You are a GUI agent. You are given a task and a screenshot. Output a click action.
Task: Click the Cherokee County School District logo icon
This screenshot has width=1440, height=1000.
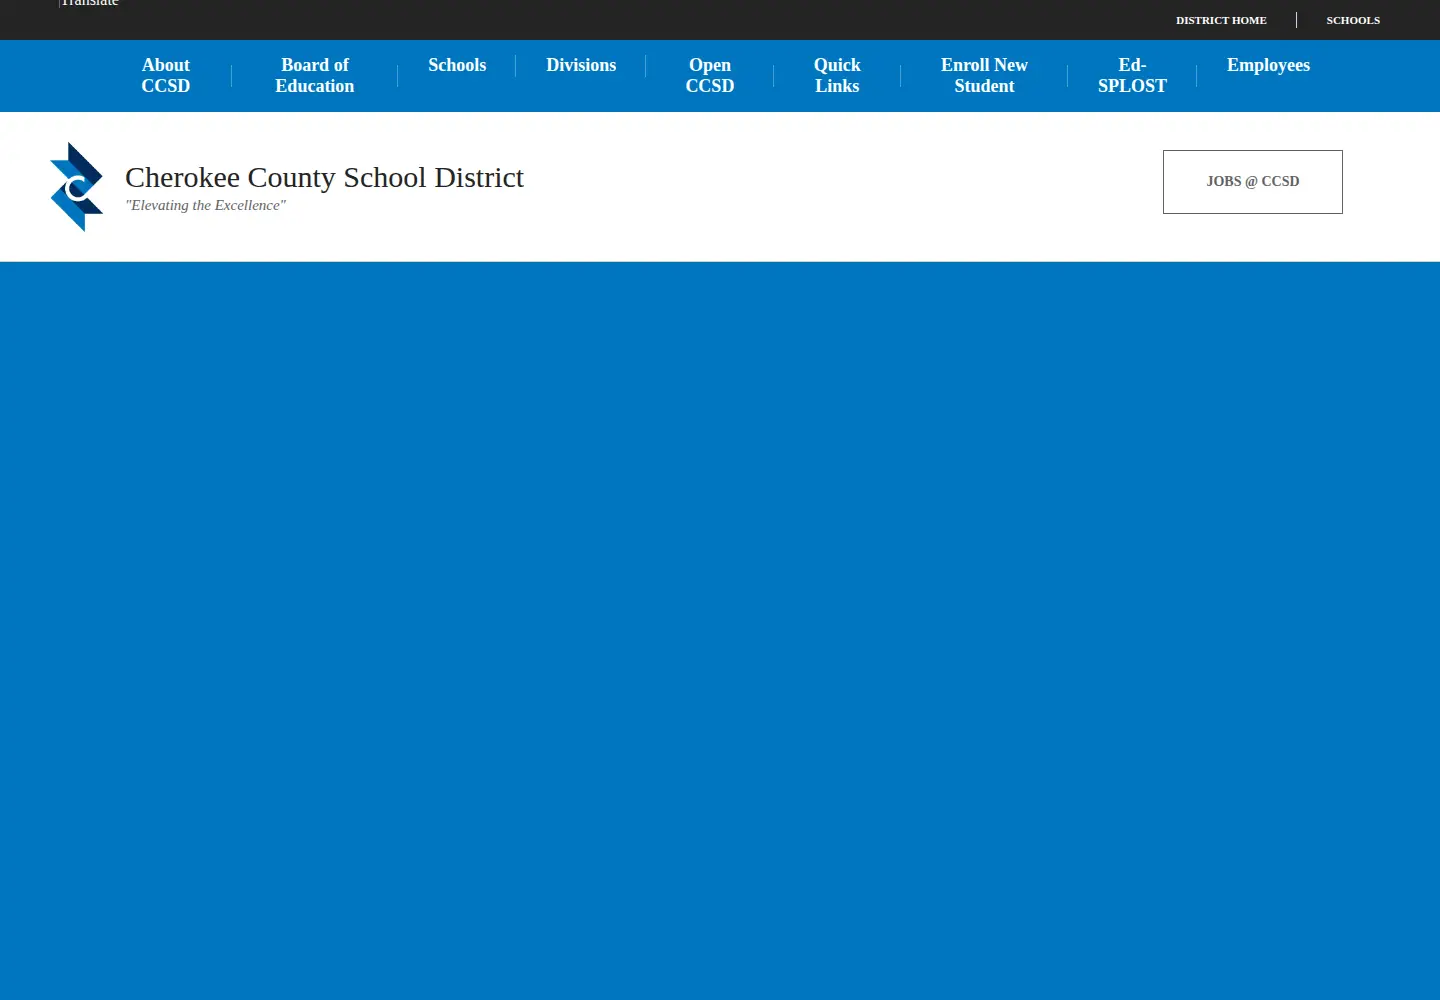[x=77, y=187]
